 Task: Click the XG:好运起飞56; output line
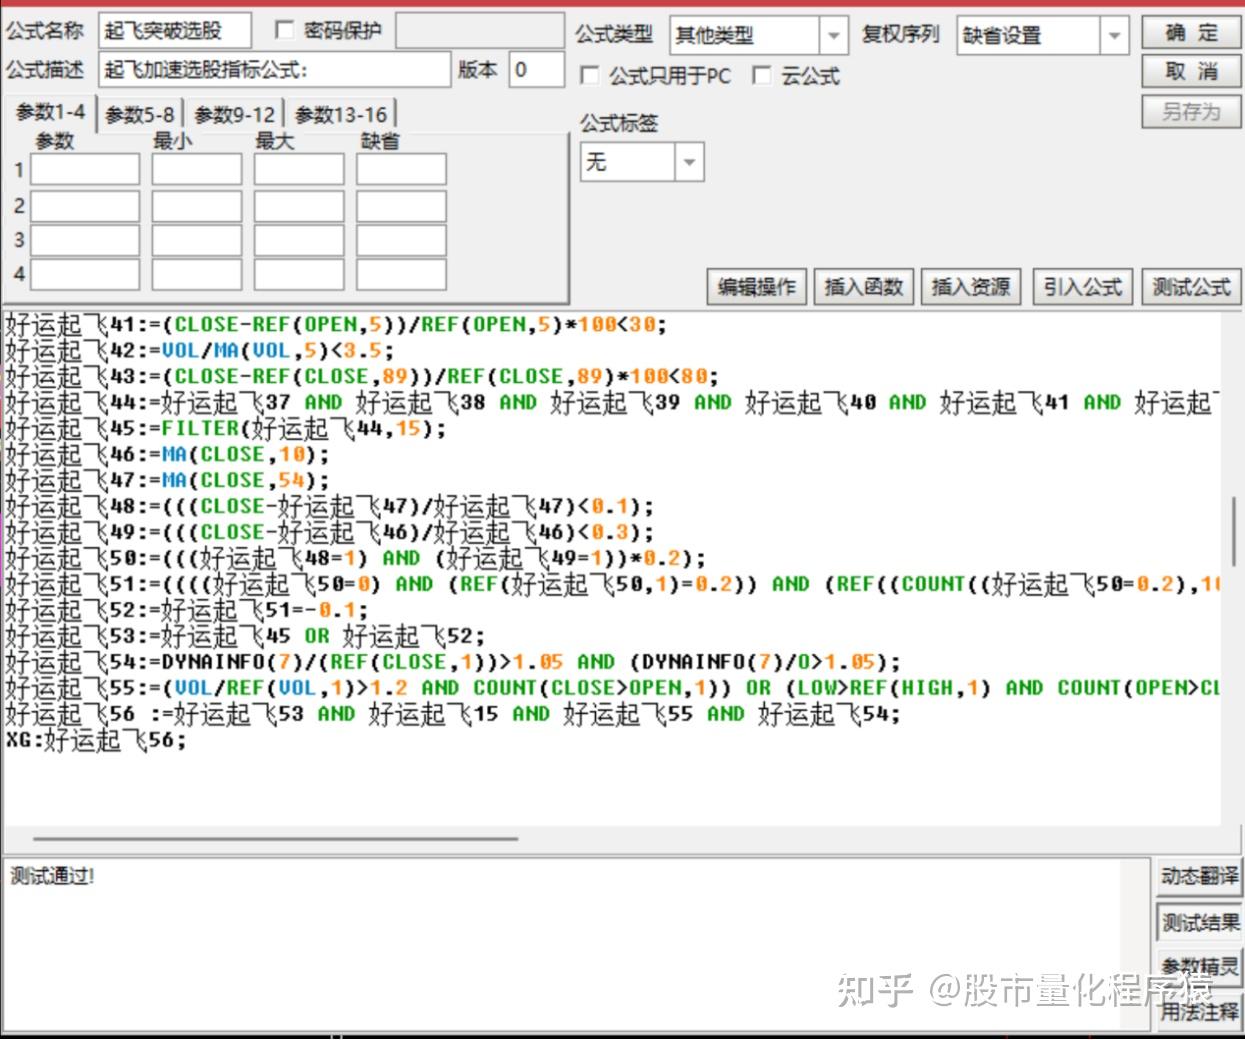(96, 740)
